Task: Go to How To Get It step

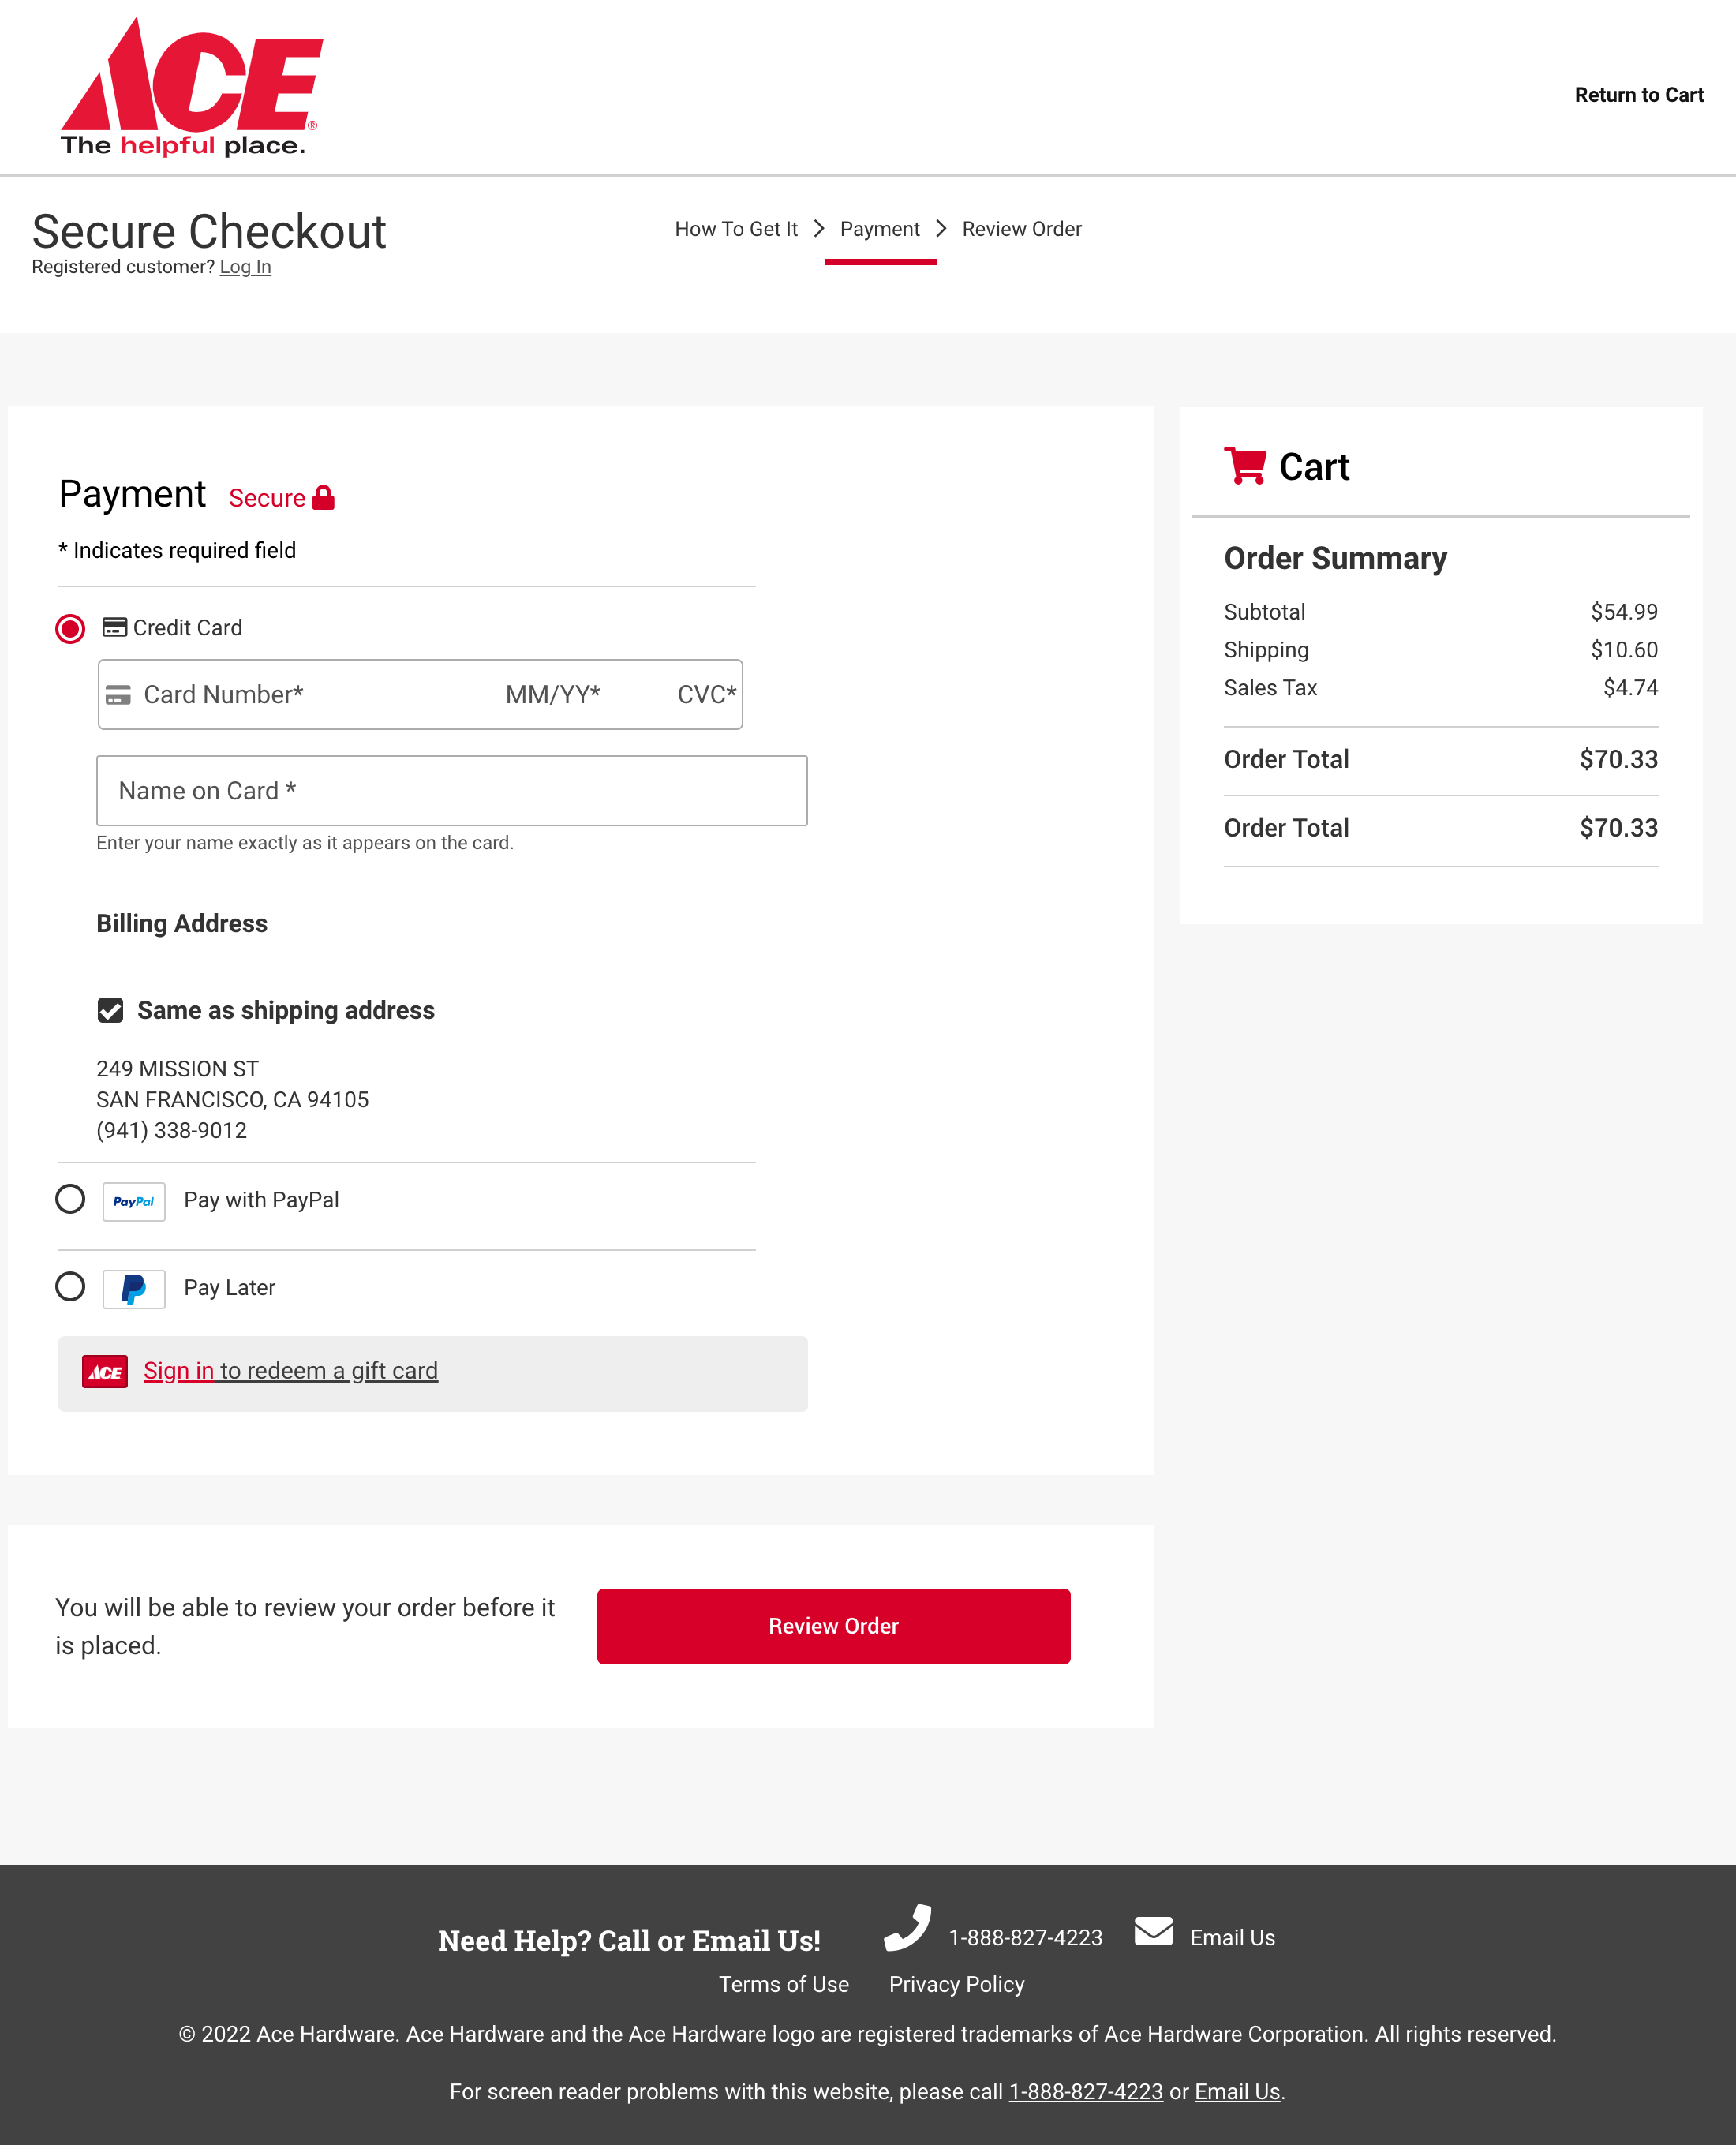Action: point(736,229)
